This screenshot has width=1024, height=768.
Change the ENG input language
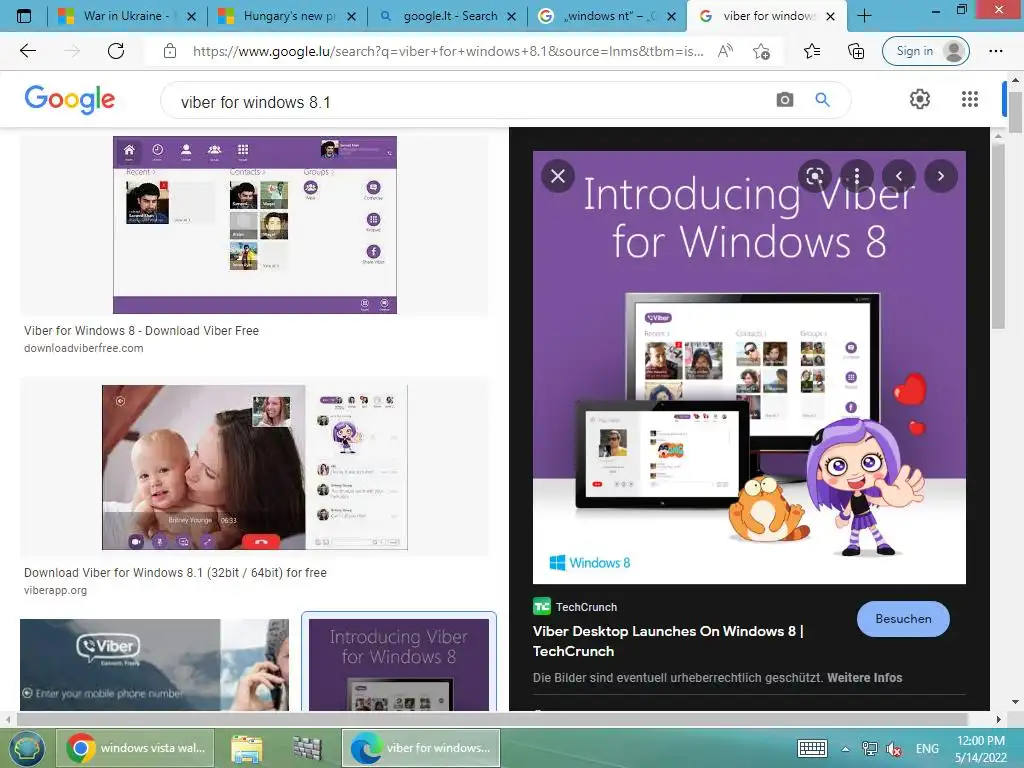point(927,748)
